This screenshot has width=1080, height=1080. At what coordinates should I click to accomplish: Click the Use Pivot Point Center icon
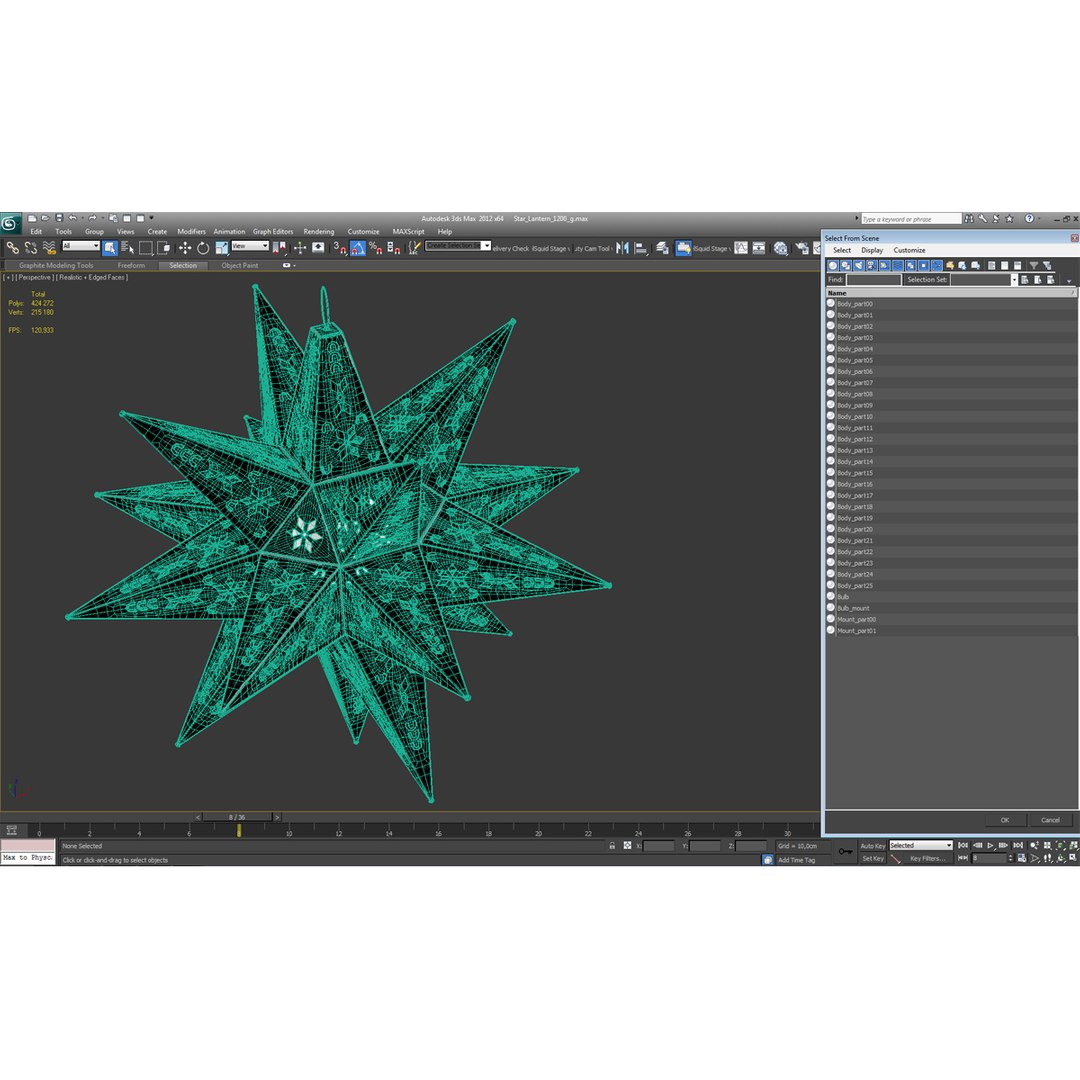279,247
